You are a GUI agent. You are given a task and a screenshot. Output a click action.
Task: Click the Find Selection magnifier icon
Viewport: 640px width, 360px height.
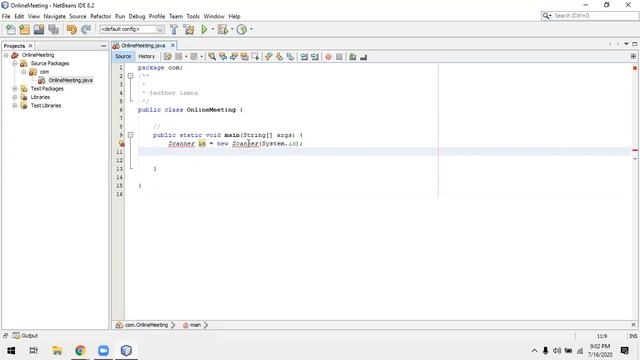(212, 57)
